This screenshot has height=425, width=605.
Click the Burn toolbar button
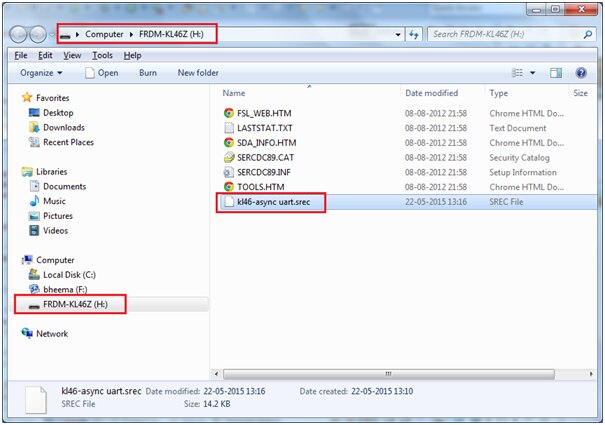tap(148, 73)
